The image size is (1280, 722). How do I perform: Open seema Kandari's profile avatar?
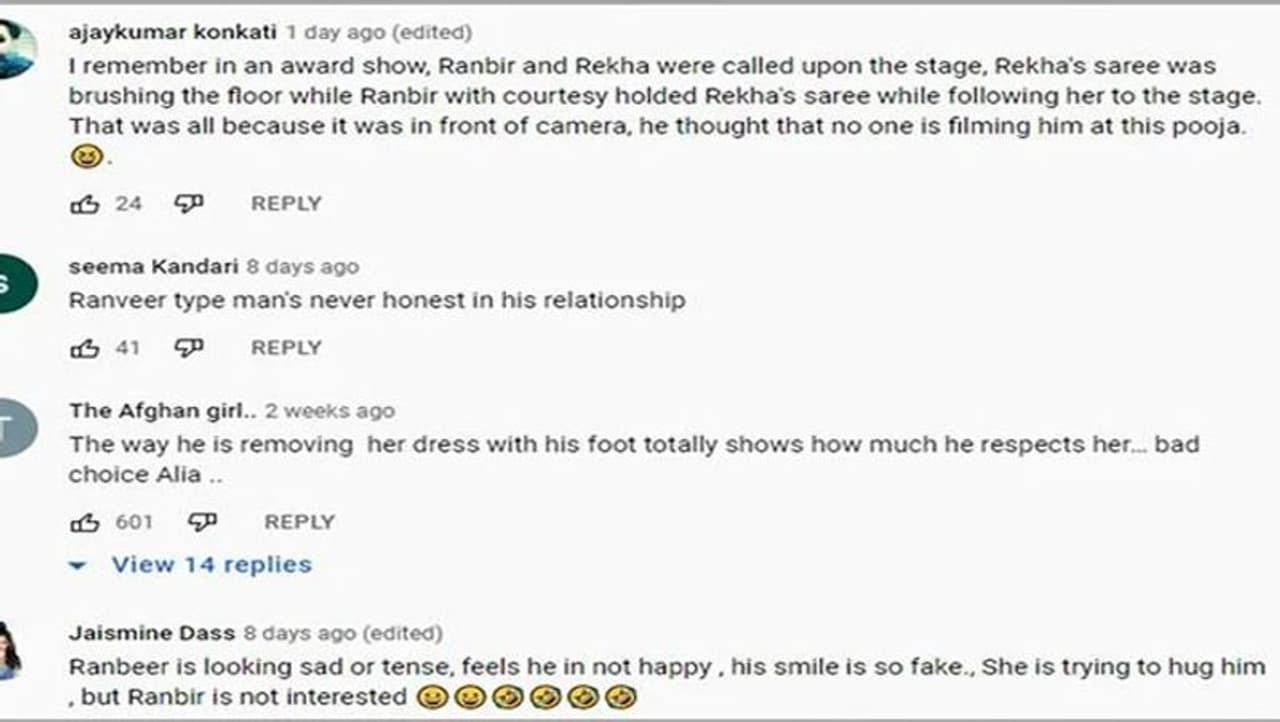click(x=14, y=284)
